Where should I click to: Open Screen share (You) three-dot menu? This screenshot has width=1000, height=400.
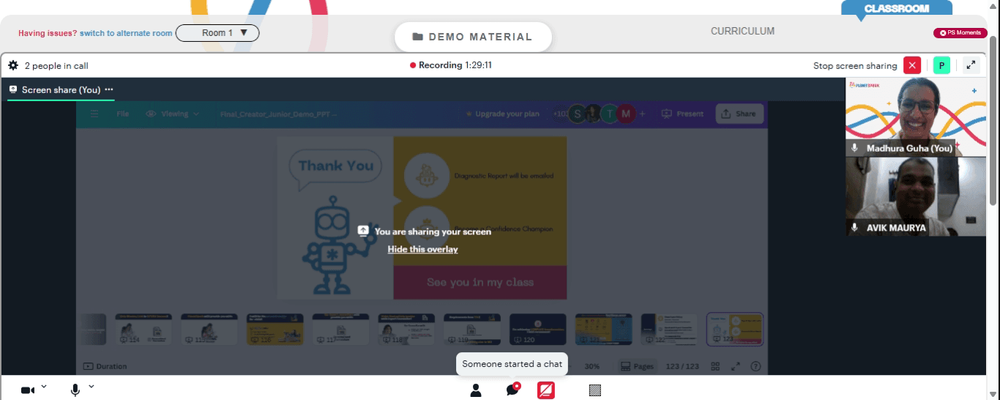pos(109,89)
